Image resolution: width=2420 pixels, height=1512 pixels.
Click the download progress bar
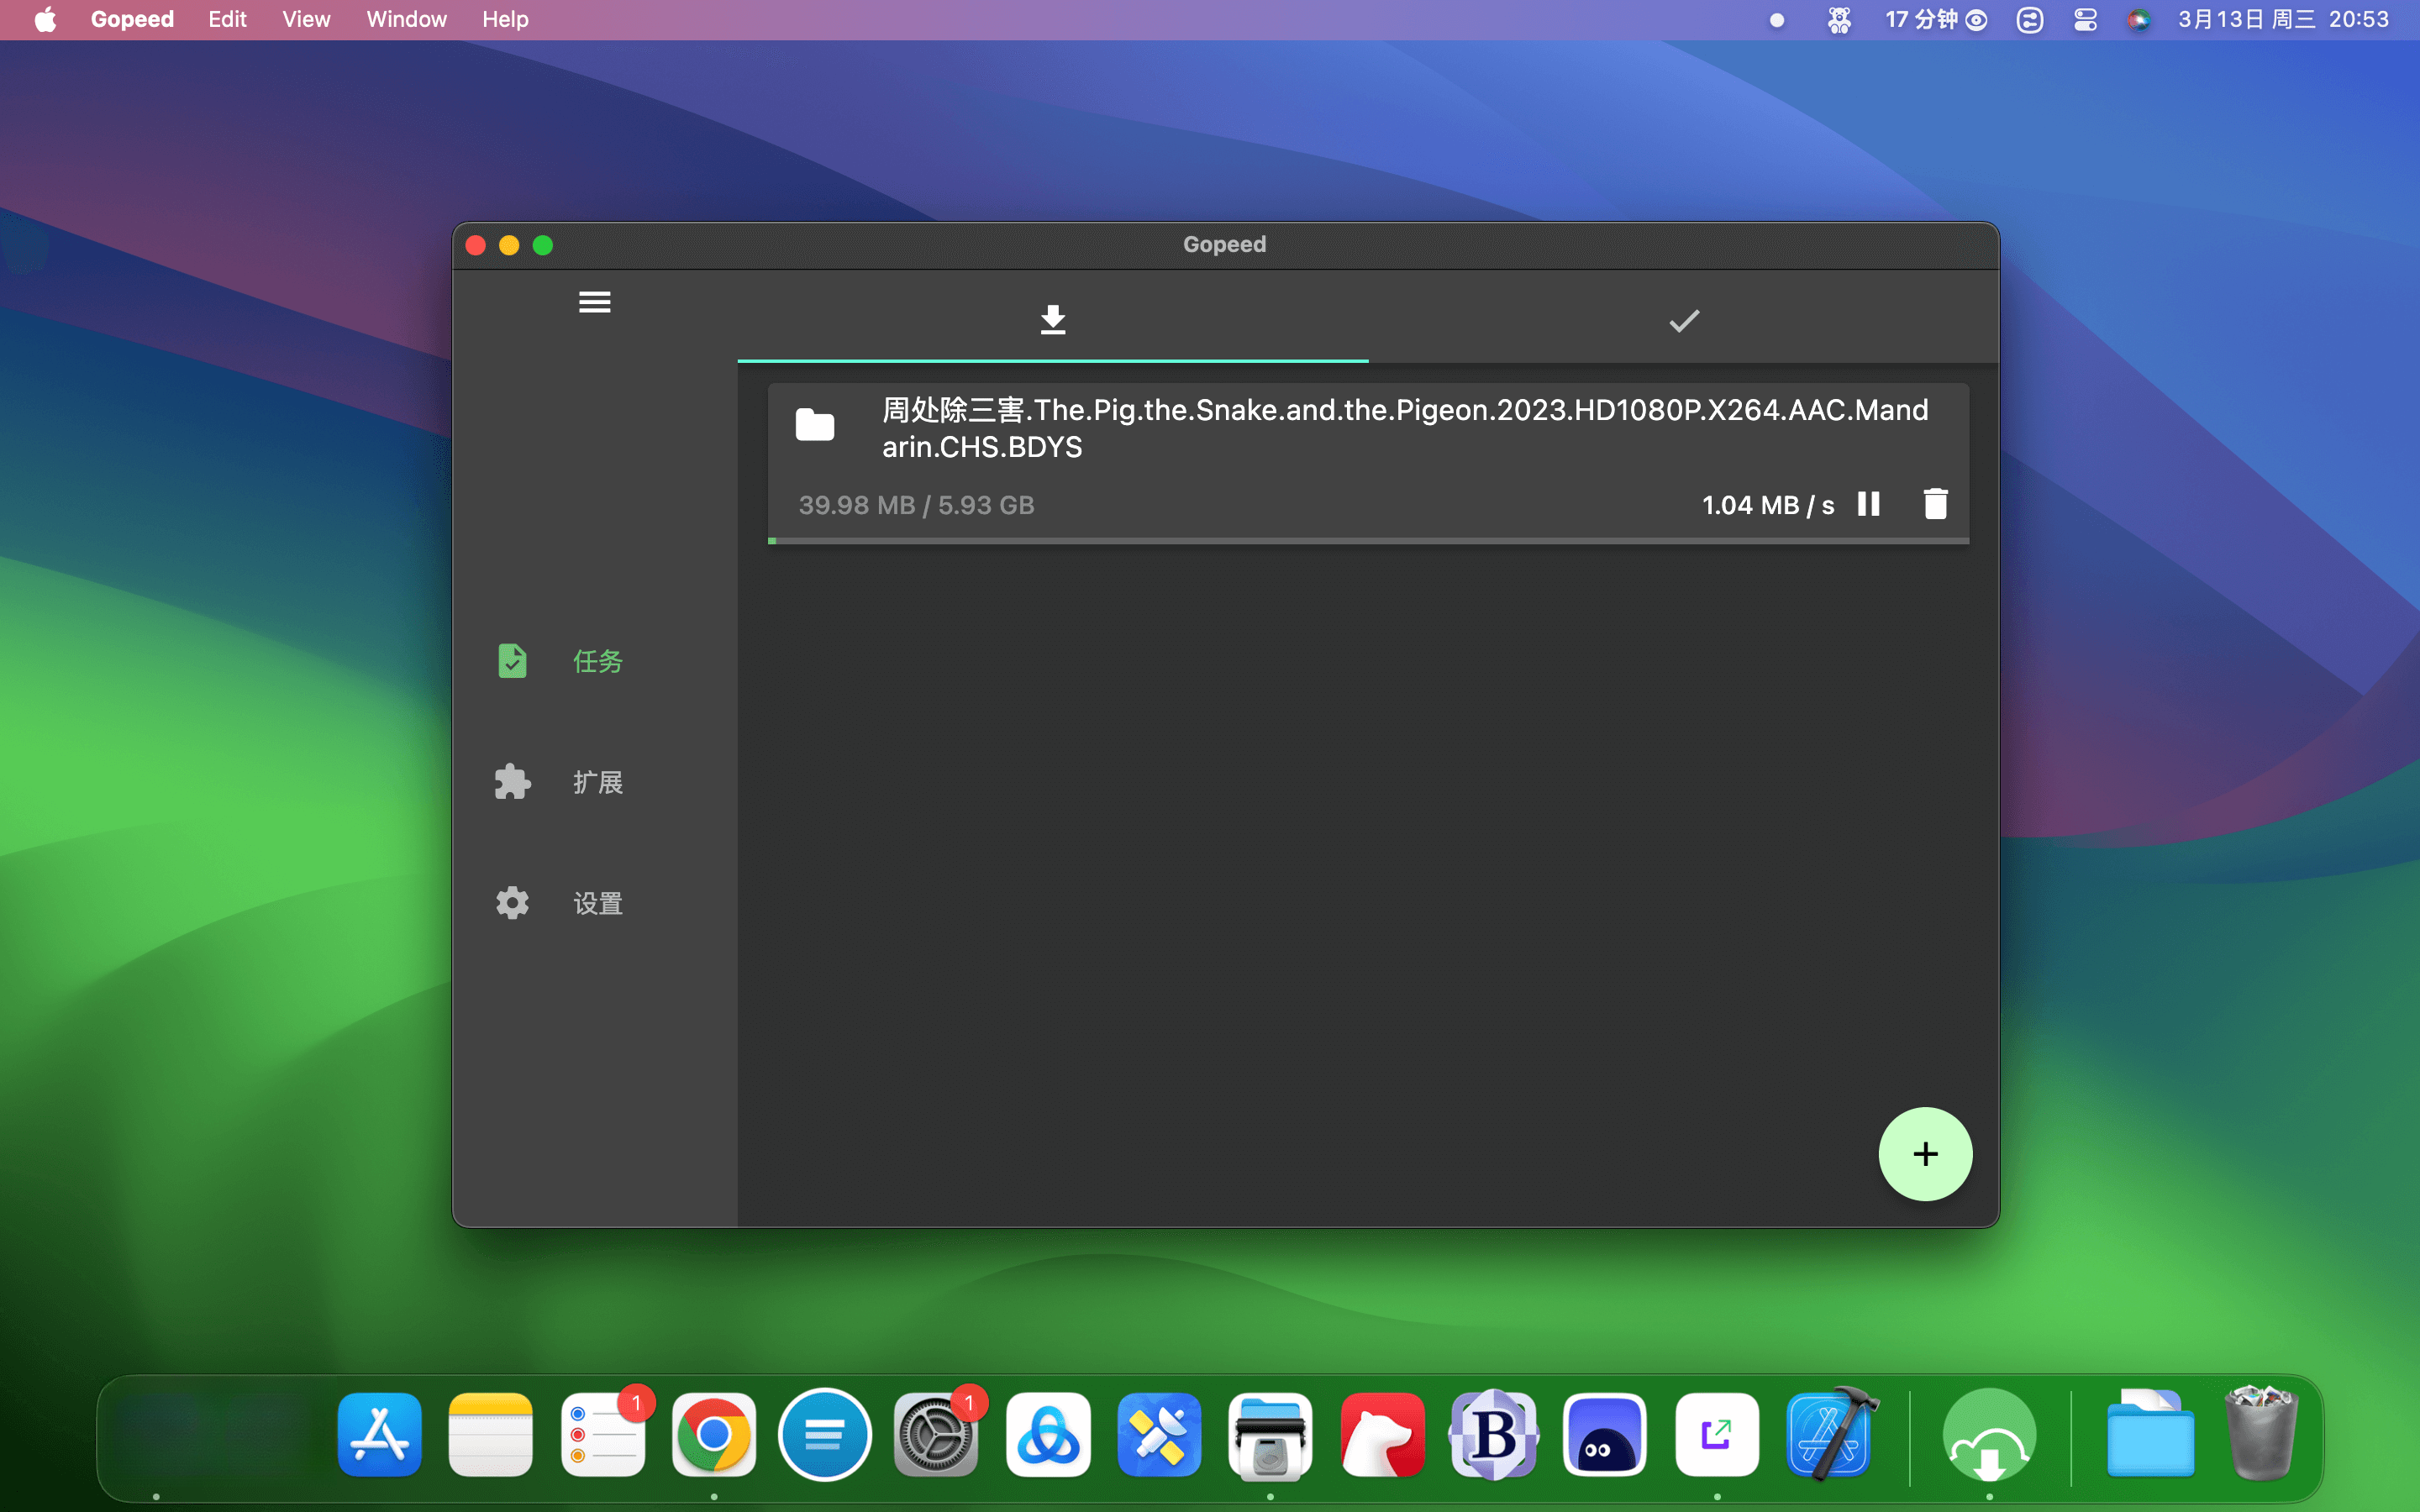click(x=1368, y=541)
